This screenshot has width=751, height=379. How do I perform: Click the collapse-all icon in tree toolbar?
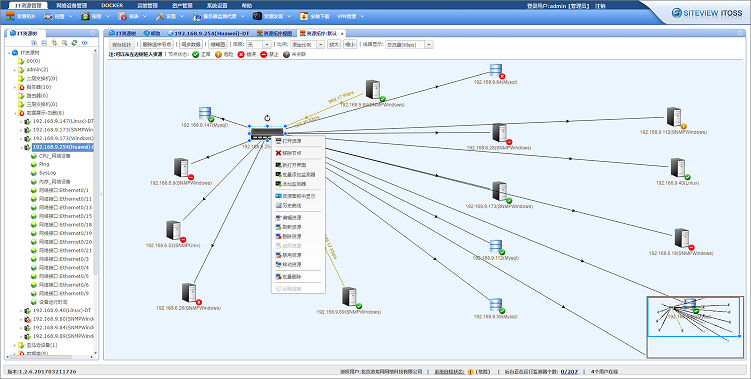(x=44, y=43)
